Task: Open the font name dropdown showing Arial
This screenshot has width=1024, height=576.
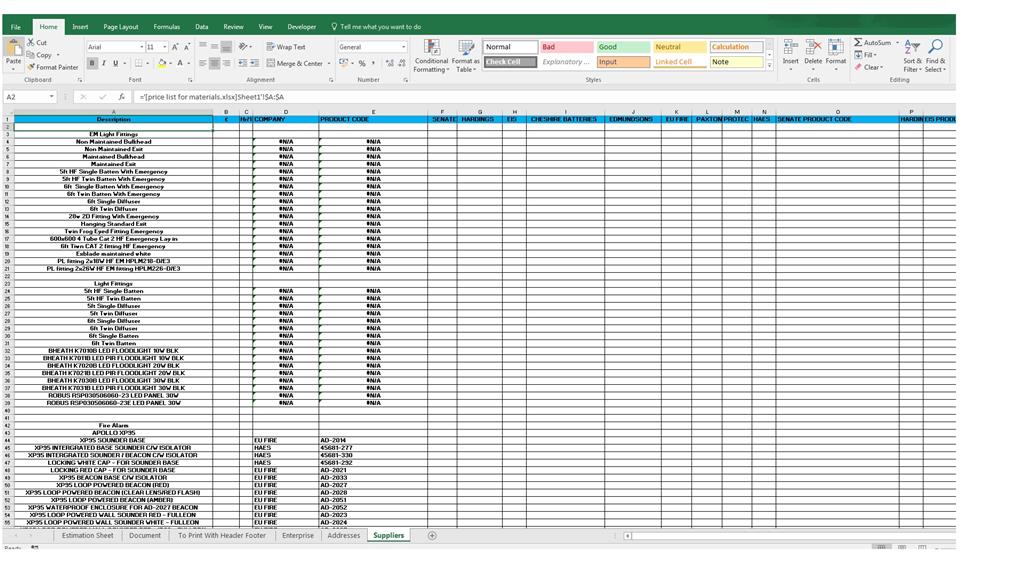Action: point(142,47)
